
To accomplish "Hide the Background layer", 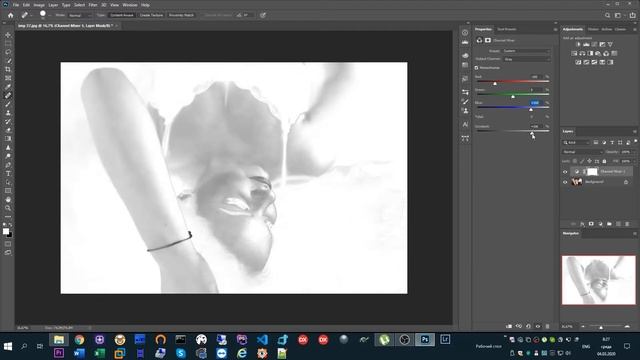I will tap(565, 182).
